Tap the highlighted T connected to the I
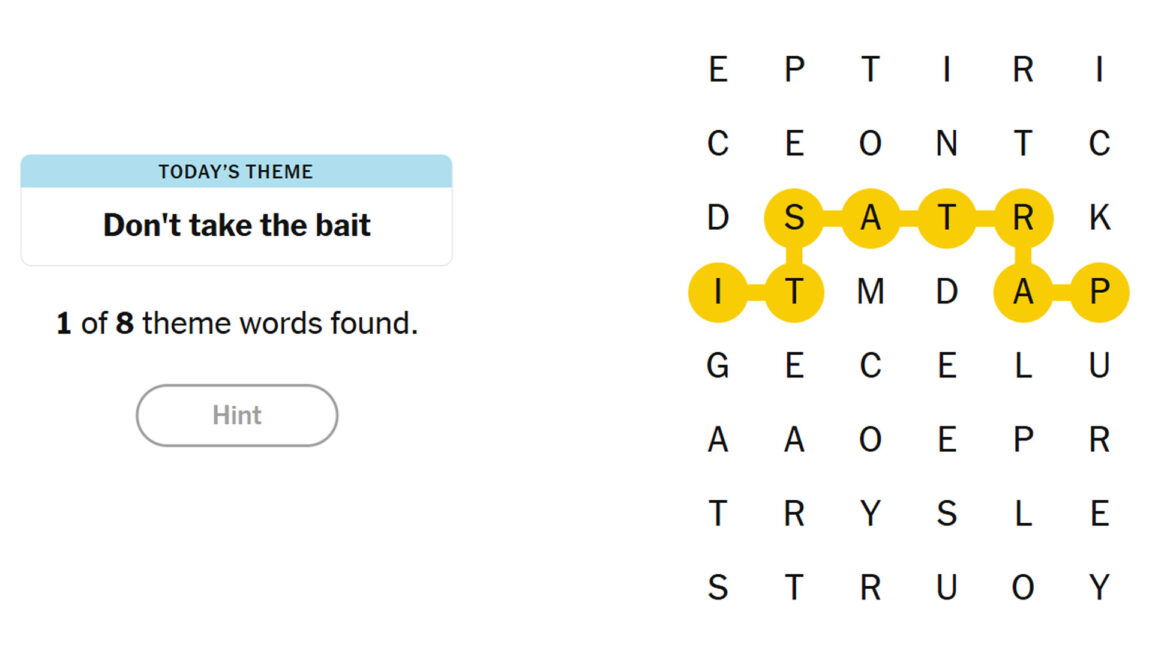The width and height of the screenshot is (1152, 648). (794, 292)
